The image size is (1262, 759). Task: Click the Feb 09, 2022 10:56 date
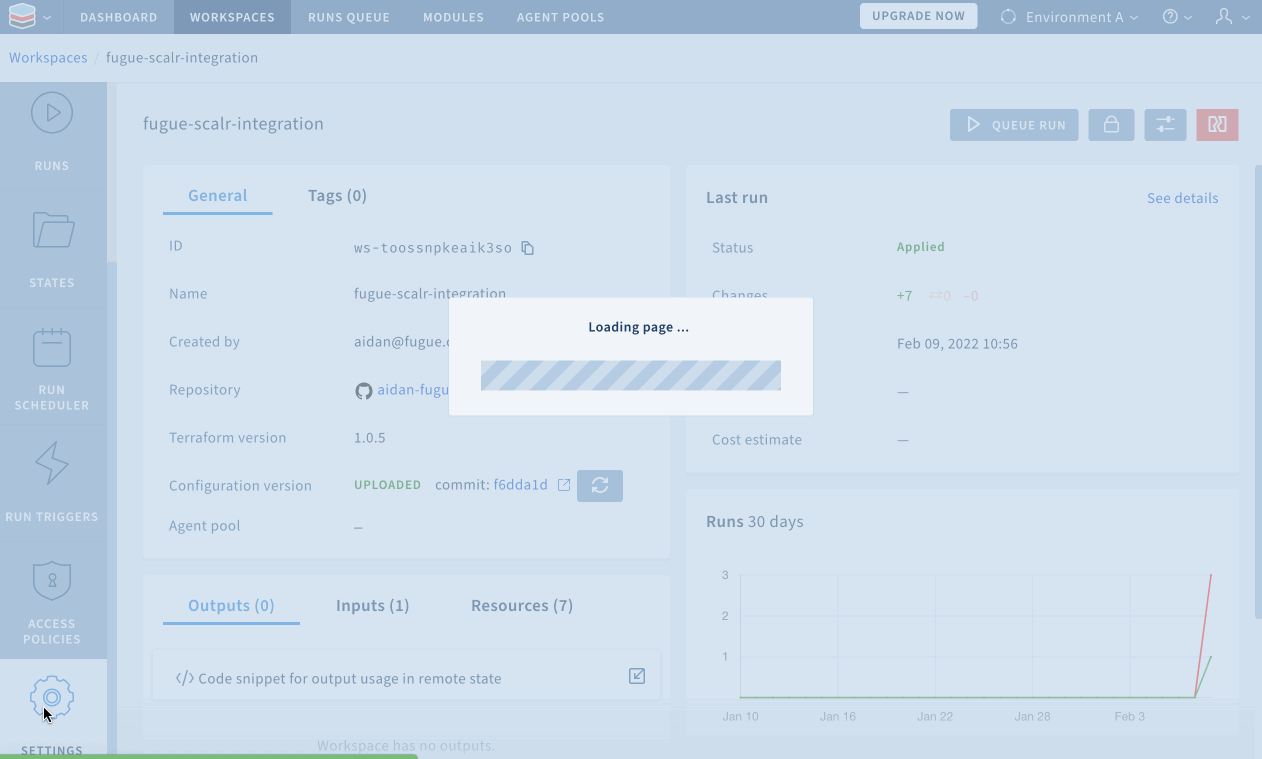[957, 344]
